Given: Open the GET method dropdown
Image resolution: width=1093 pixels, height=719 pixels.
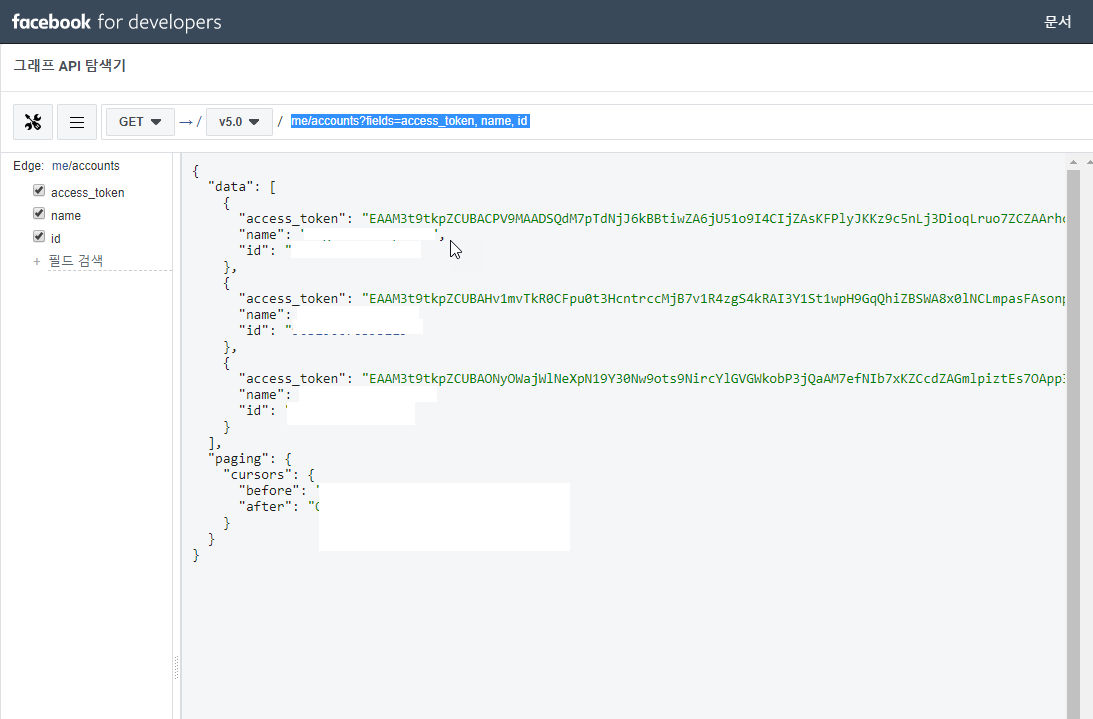Looking at the screenshot, I should [x=140, y=122].
